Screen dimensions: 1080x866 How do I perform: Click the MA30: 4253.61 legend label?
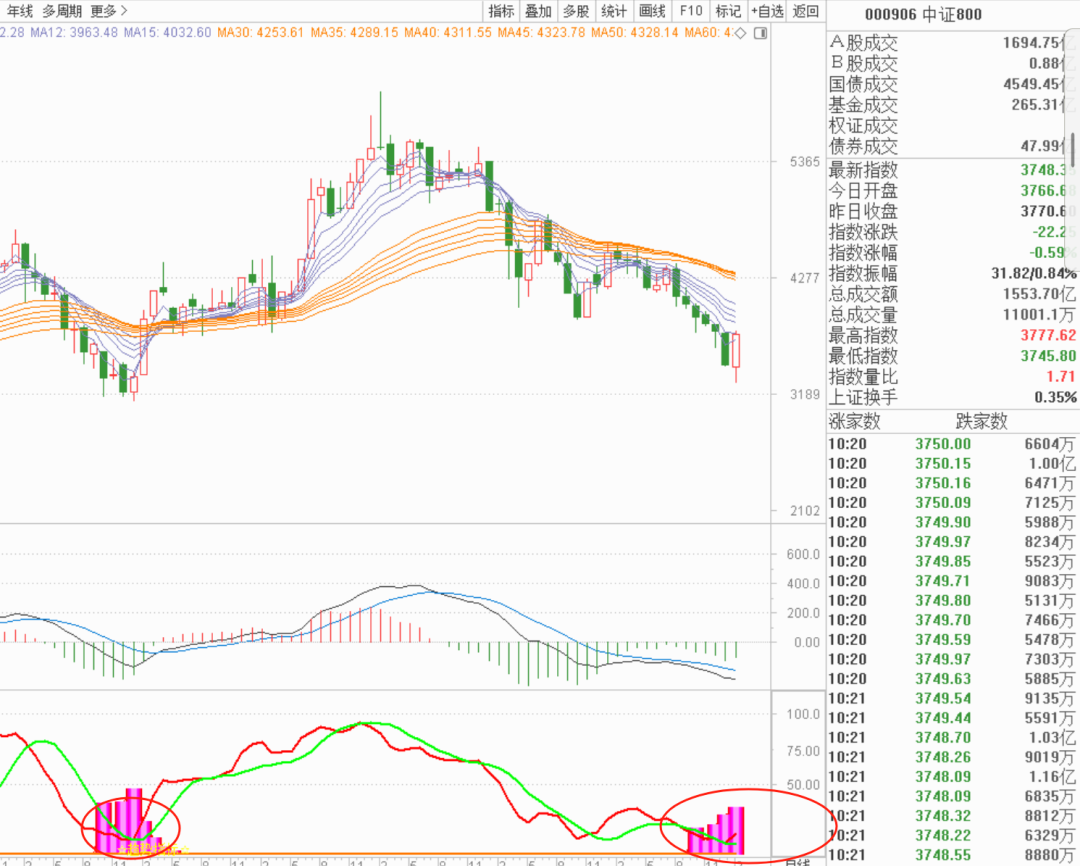[x=260, y=32]
